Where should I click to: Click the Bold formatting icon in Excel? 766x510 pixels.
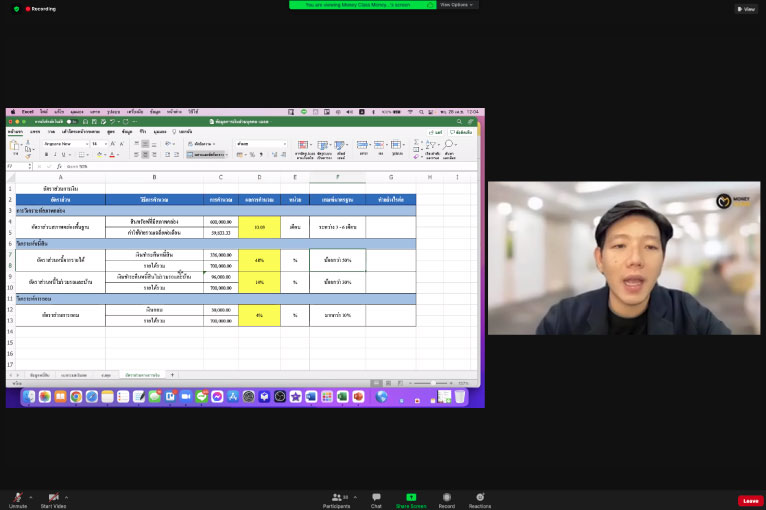pos(46,155)
